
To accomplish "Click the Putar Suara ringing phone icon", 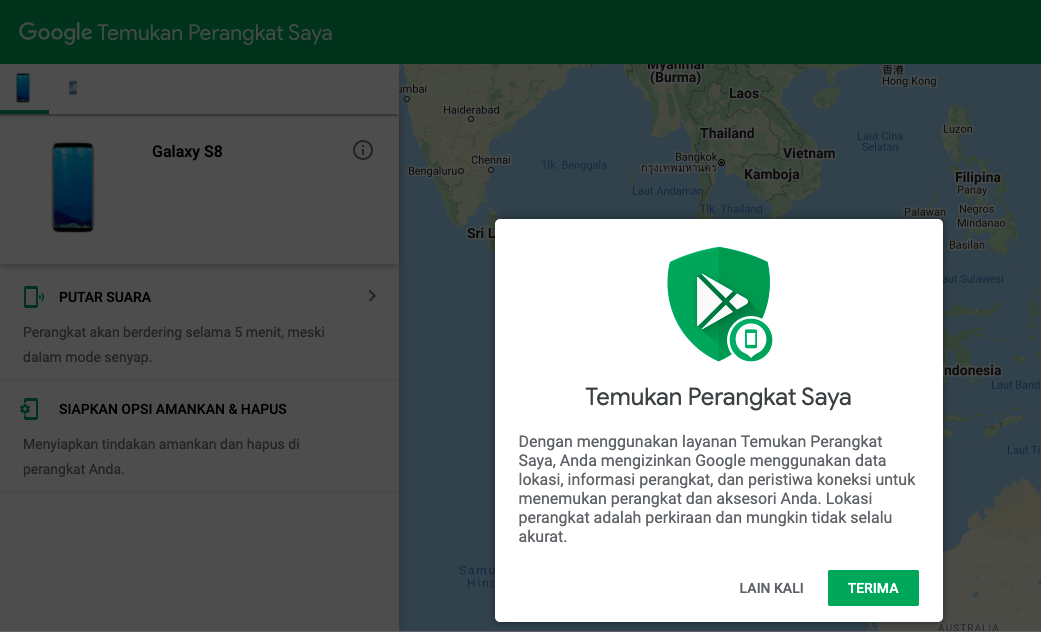I will click(x=33, y=297).
